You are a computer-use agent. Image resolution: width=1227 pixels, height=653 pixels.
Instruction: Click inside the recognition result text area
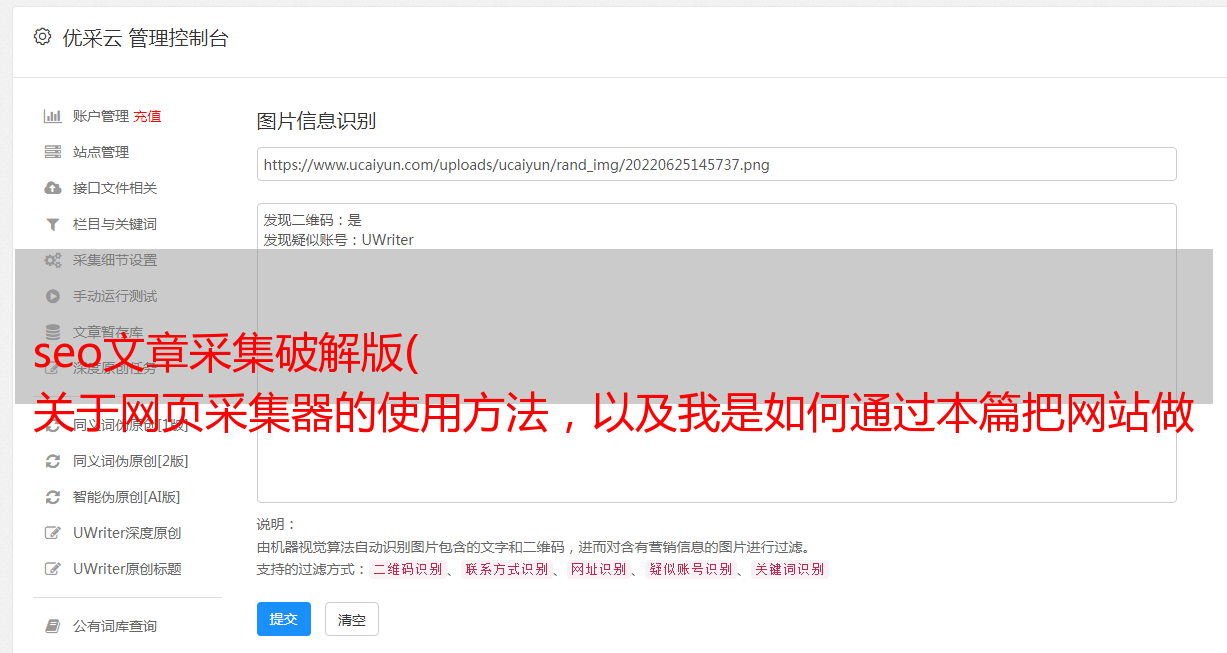click(716, 352)
